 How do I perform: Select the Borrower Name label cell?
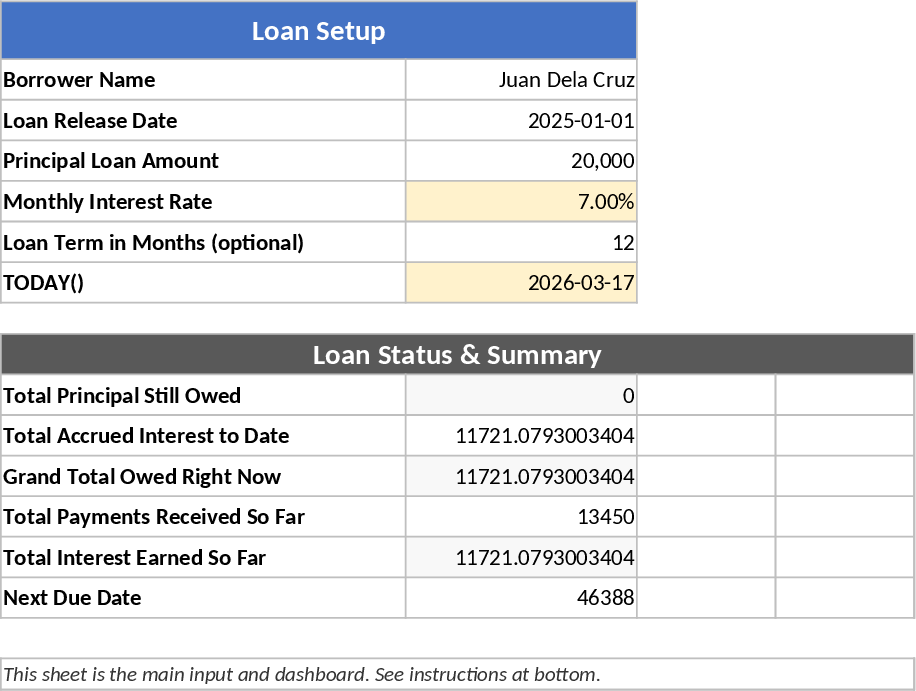203,80
